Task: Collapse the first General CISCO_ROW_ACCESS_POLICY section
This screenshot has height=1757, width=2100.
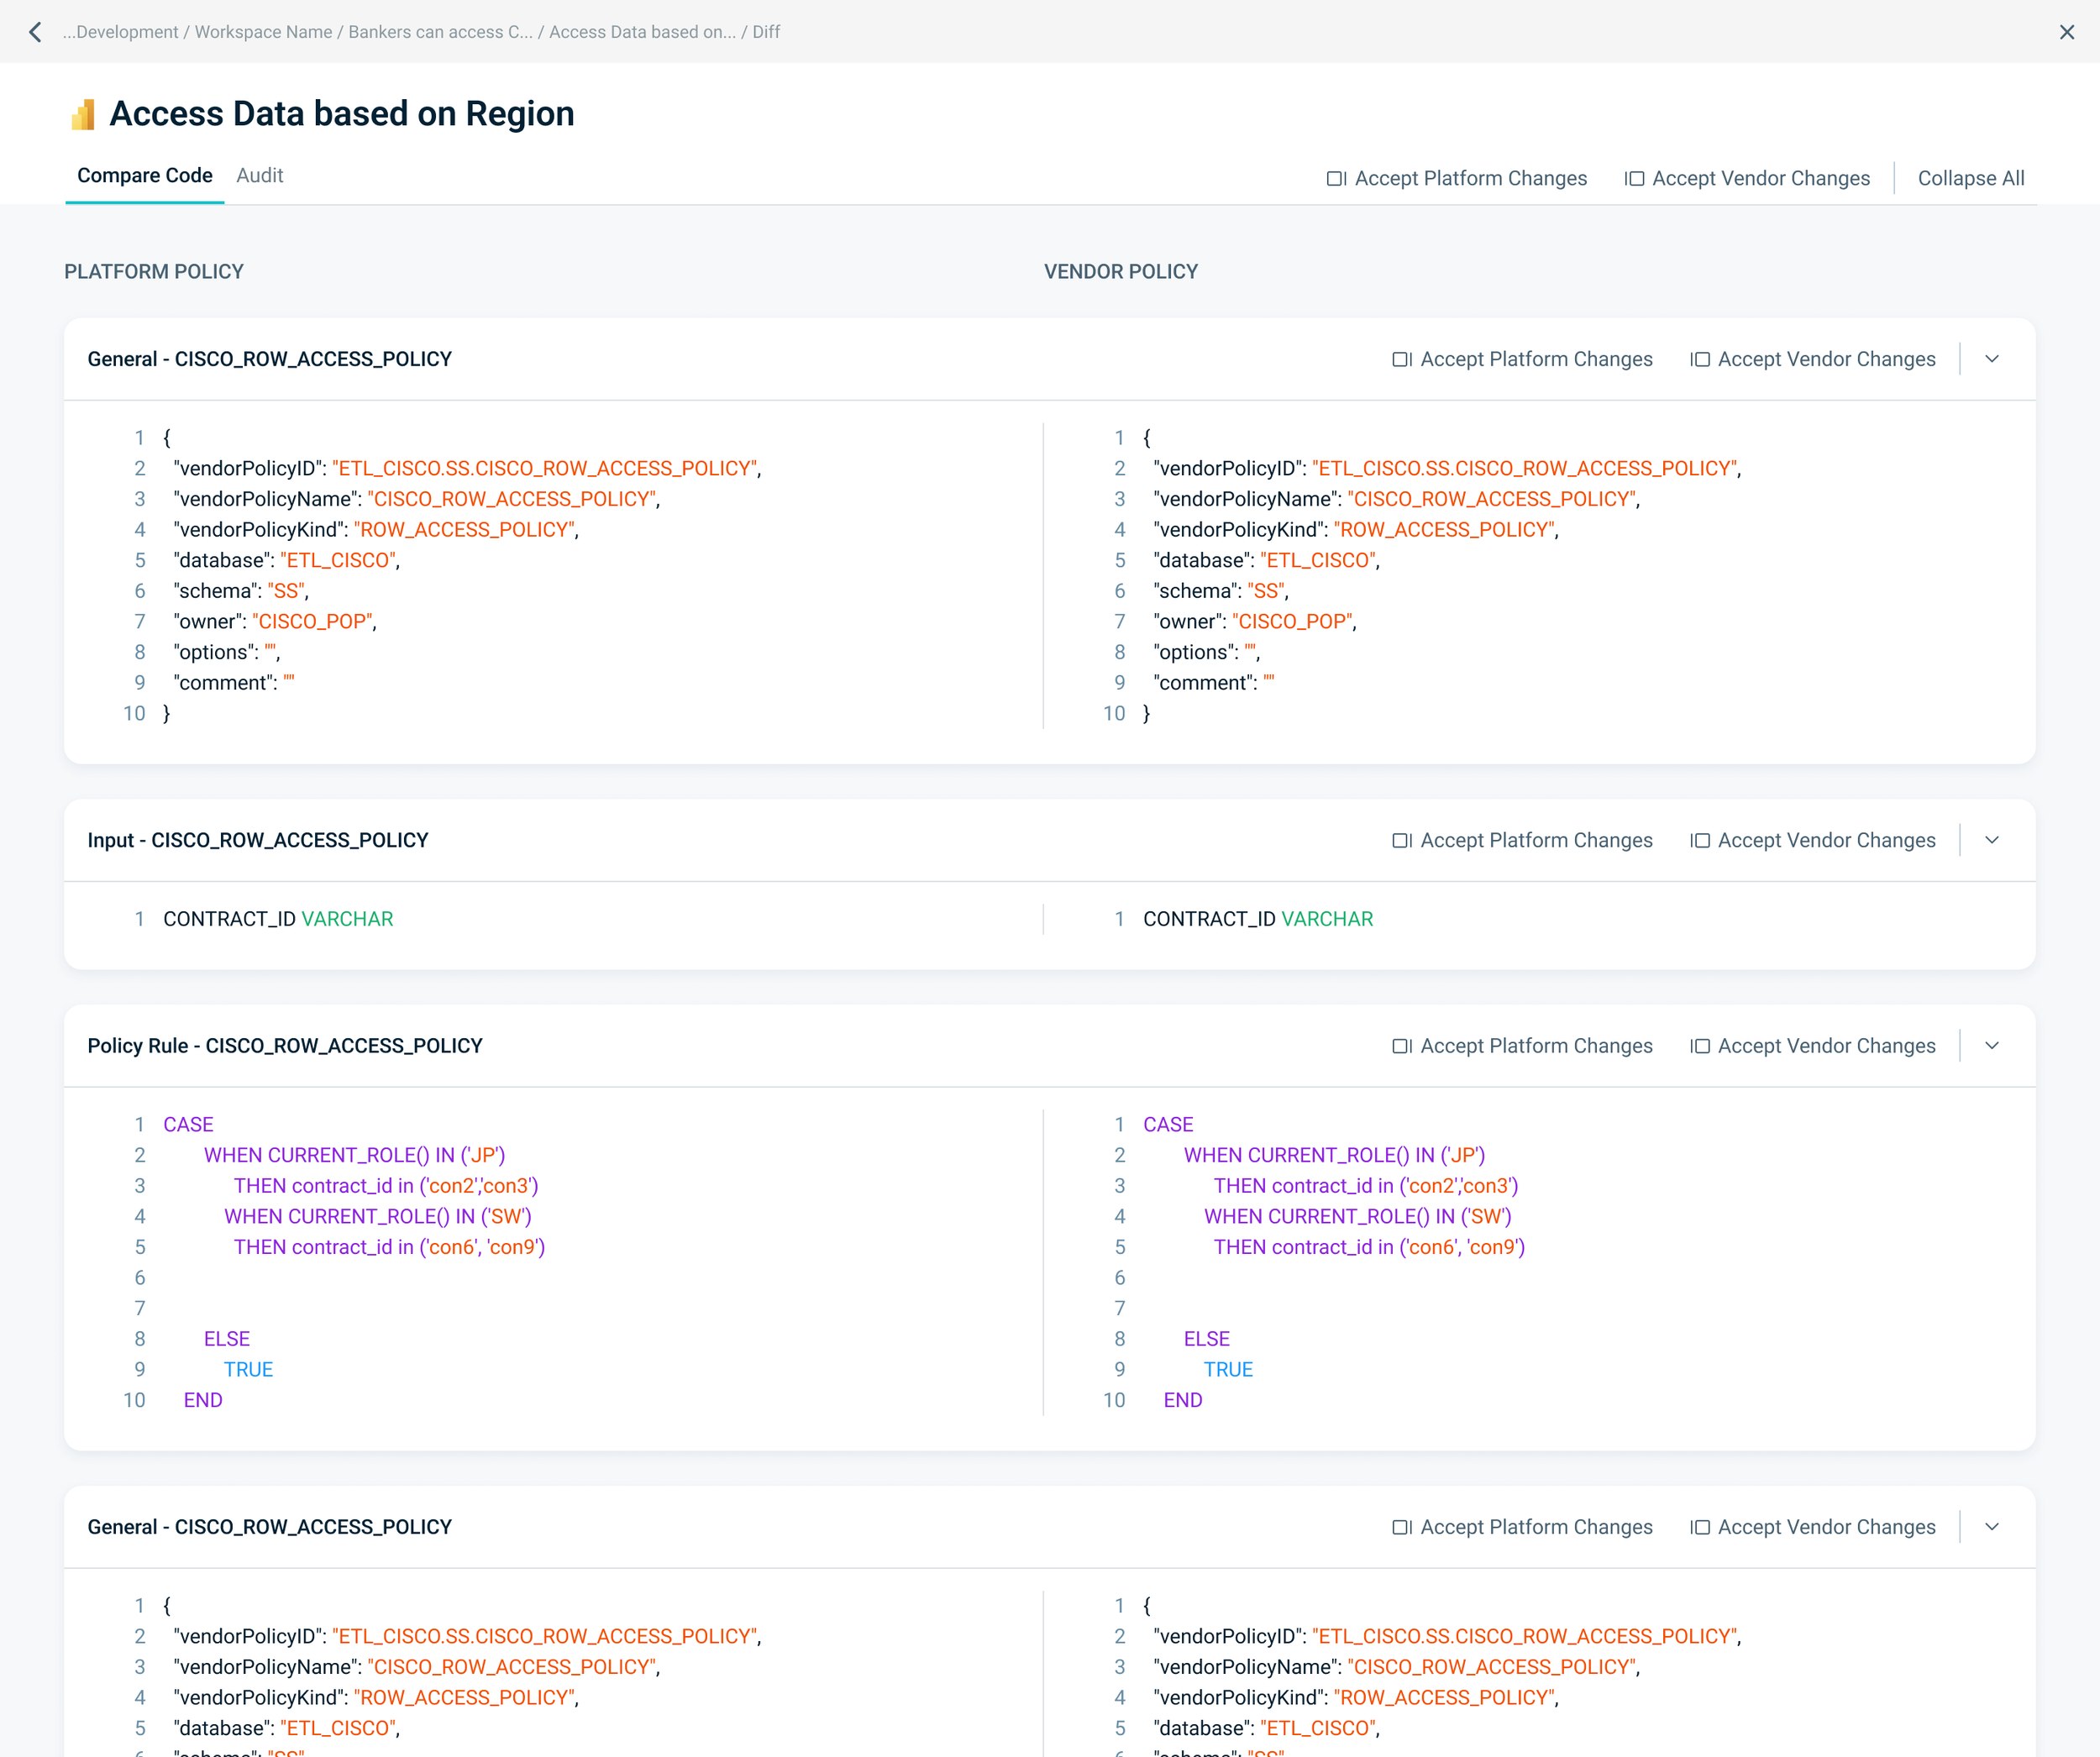Action: click(1991, 359)
